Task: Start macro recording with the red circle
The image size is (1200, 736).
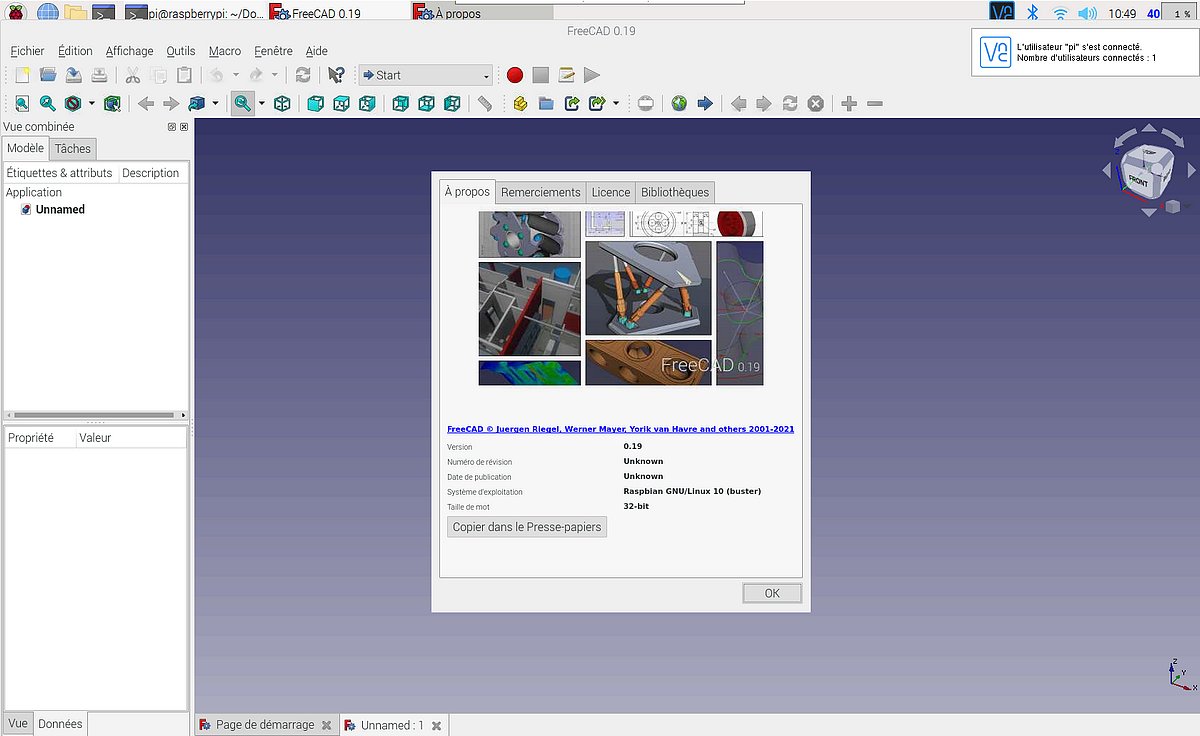Action: pos(514,75)
